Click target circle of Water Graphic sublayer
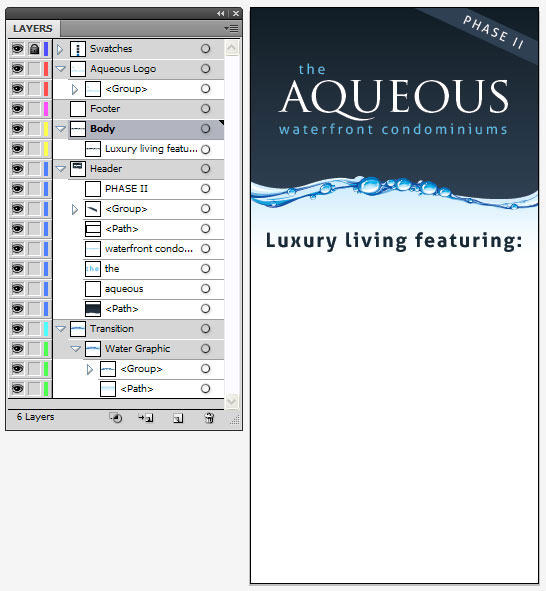The image size is (546, 591). (x=205, y=349)
